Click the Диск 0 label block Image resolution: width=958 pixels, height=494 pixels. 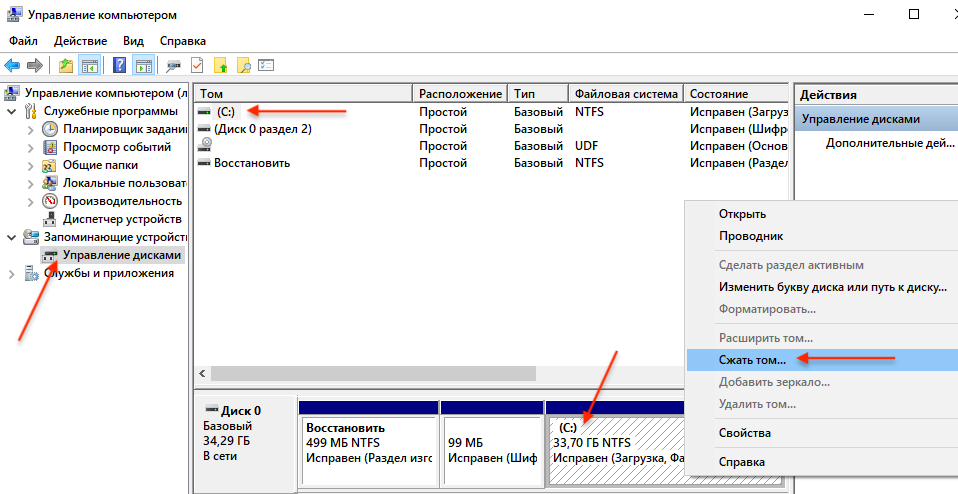point(246,445)
